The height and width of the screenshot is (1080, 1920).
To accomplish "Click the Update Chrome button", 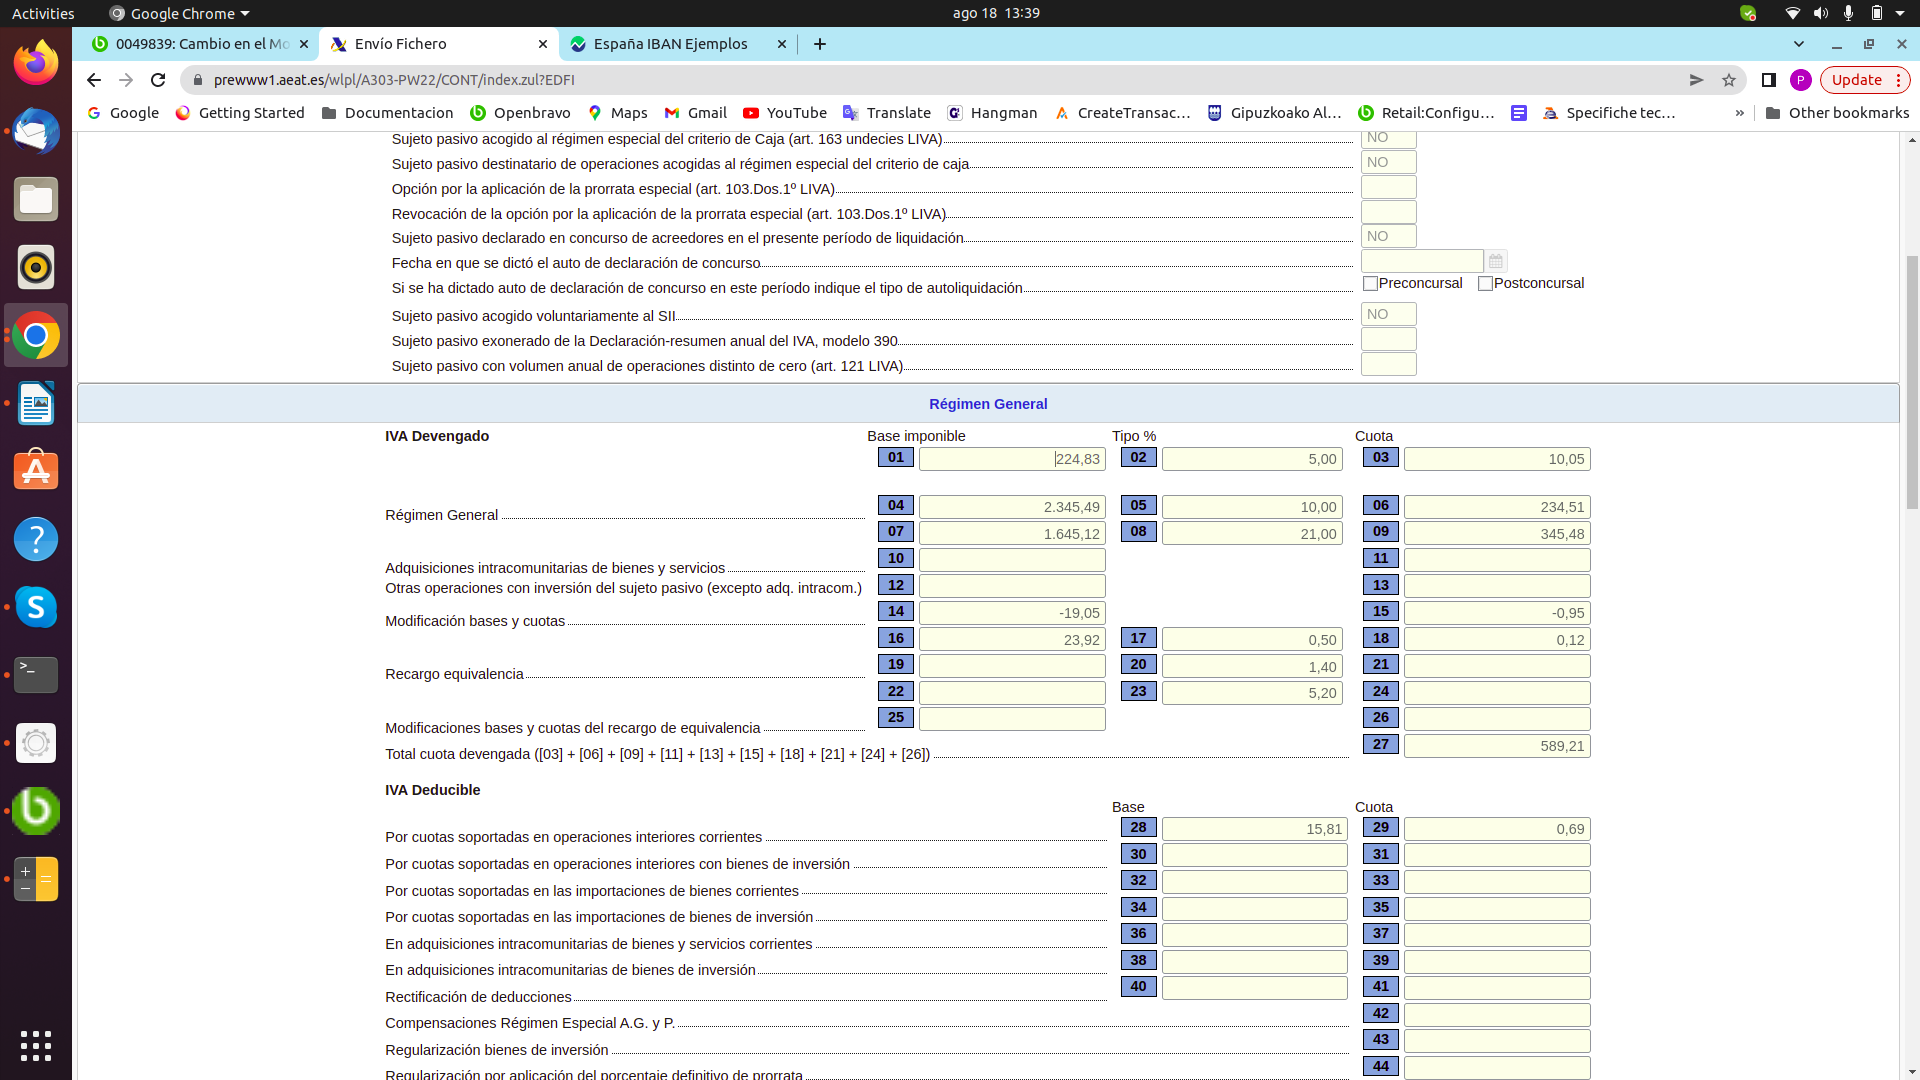I will (x=1857, y=80).
